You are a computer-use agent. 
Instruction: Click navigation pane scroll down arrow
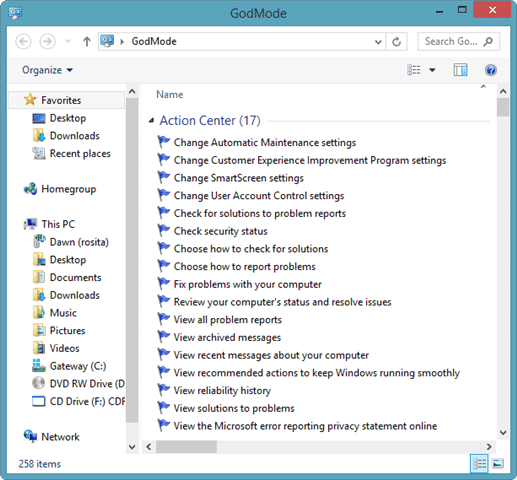coord(132,447)
